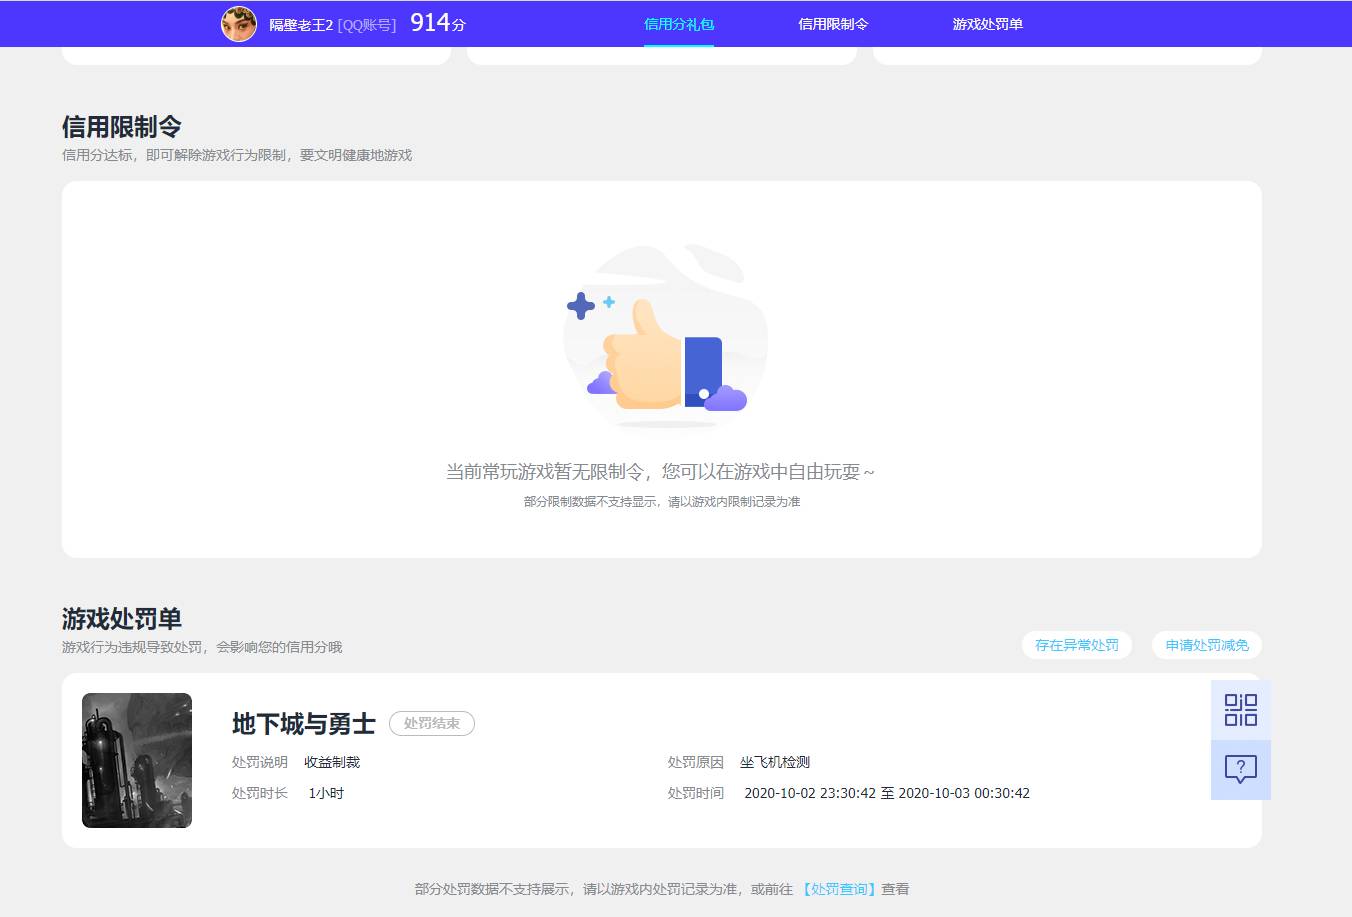Click the 处罚结束 status badge

[431, 723]
